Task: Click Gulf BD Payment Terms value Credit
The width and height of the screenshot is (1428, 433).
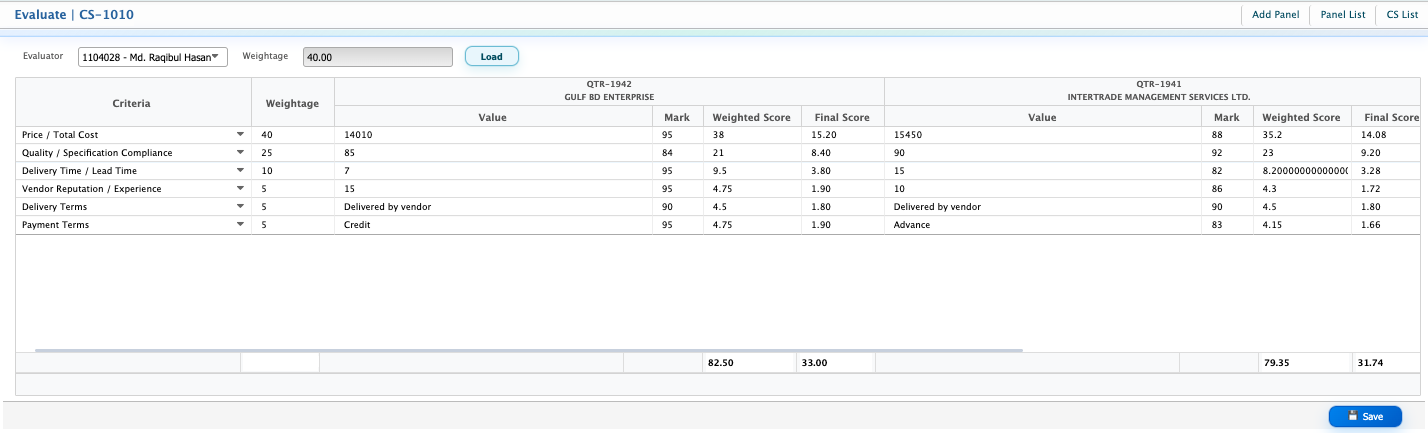Action: pyautogui.click(x=493, y=224)
